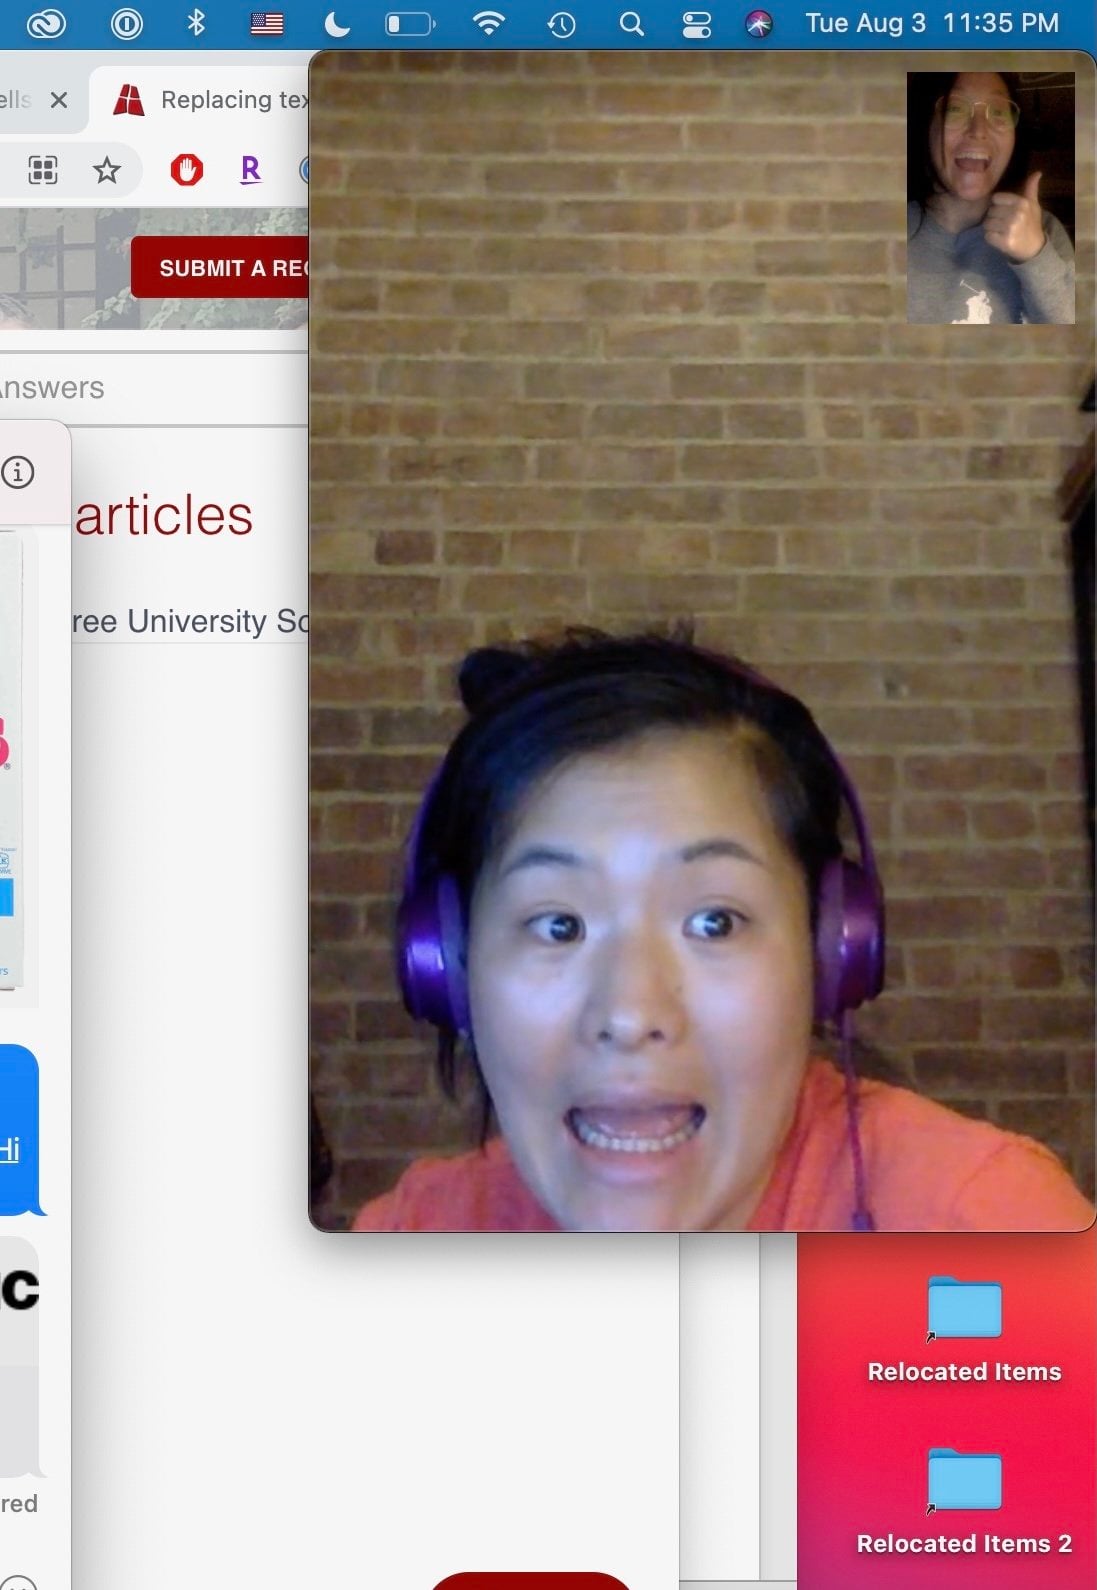This screenshot has width=1097, height=1590.
Task: Open the purple R extension
Action: (251, 170)
